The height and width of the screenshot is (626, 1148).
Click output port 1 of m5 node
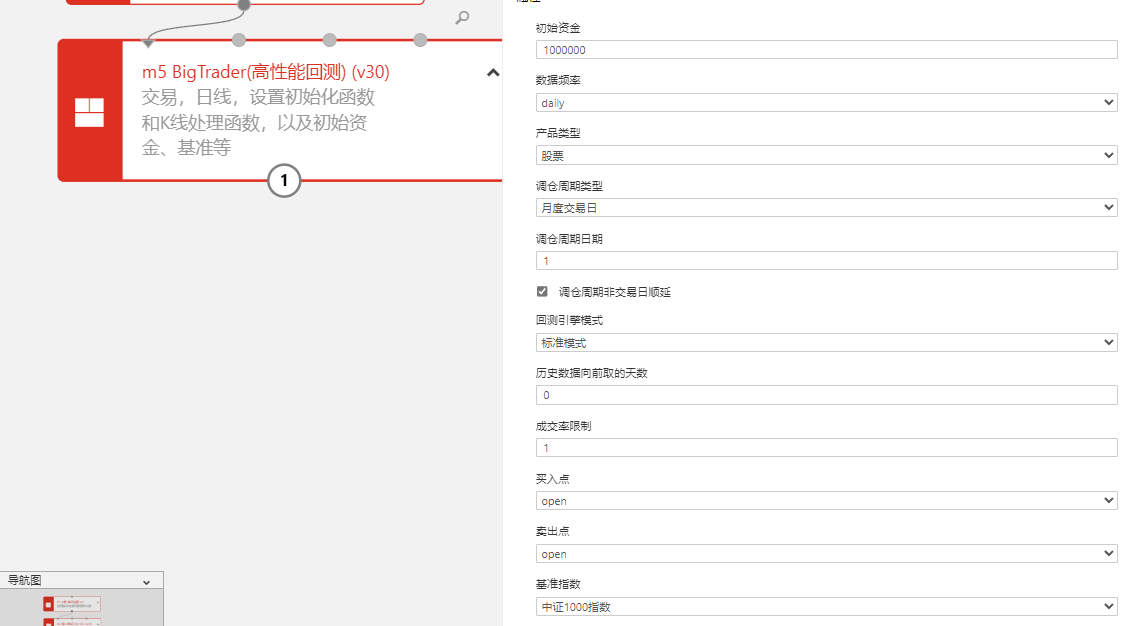coord(284,181)
